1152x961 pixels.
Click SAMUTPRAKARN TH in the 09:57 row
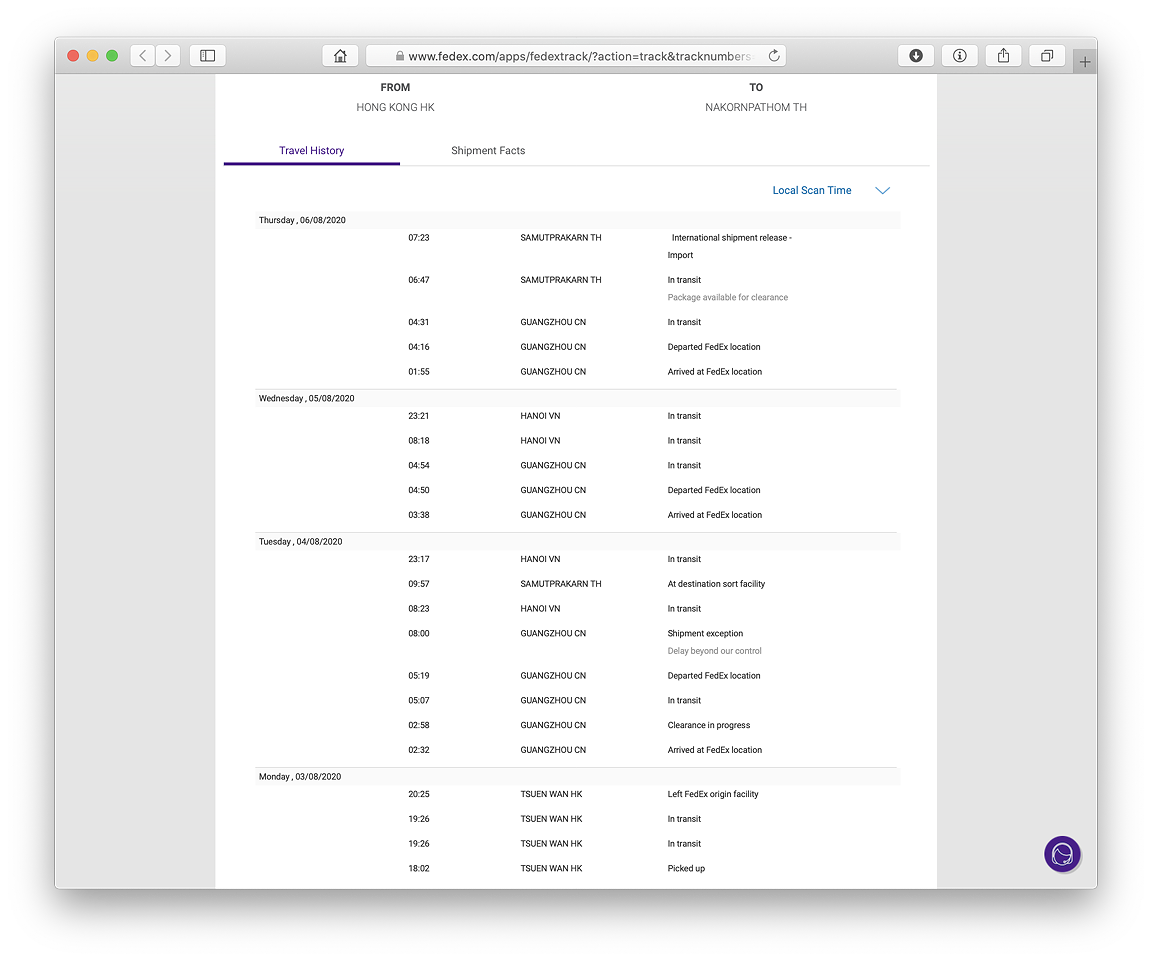pyautogui.click(x=561, y=584)
